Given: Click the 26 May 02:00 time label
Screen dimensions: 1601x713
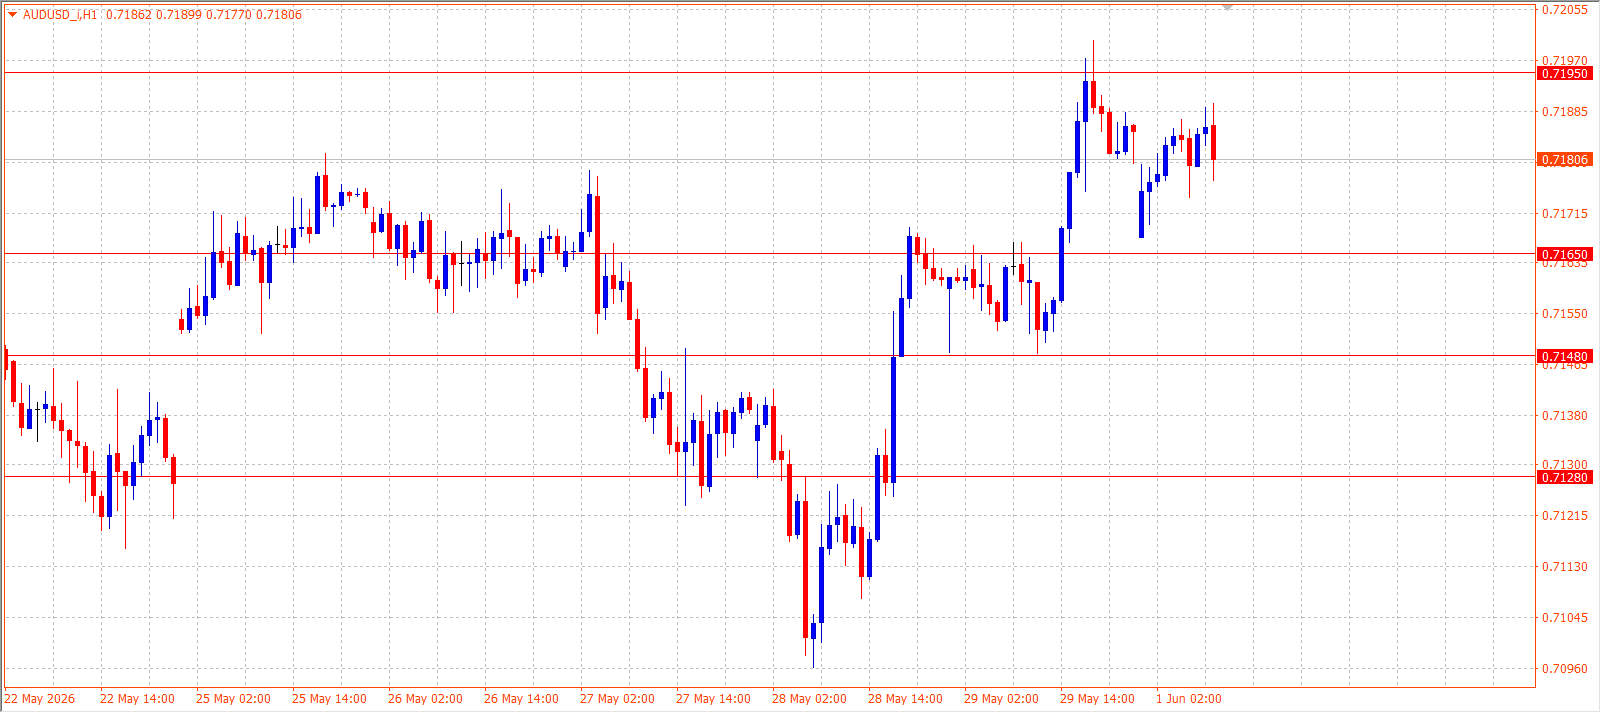Looking at the screenshot, I should point(425,699).
